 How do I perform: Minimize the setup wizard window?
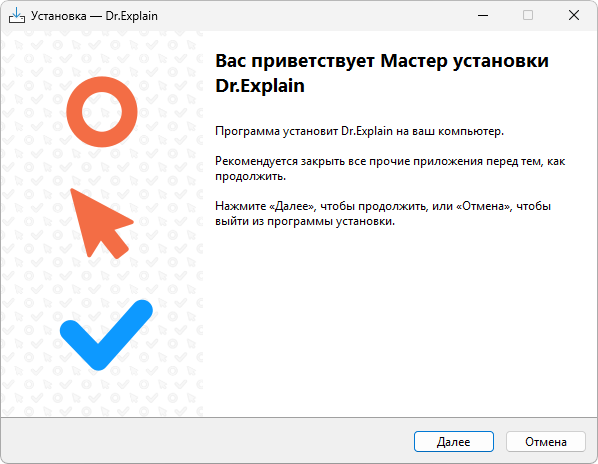coord(483,15)
